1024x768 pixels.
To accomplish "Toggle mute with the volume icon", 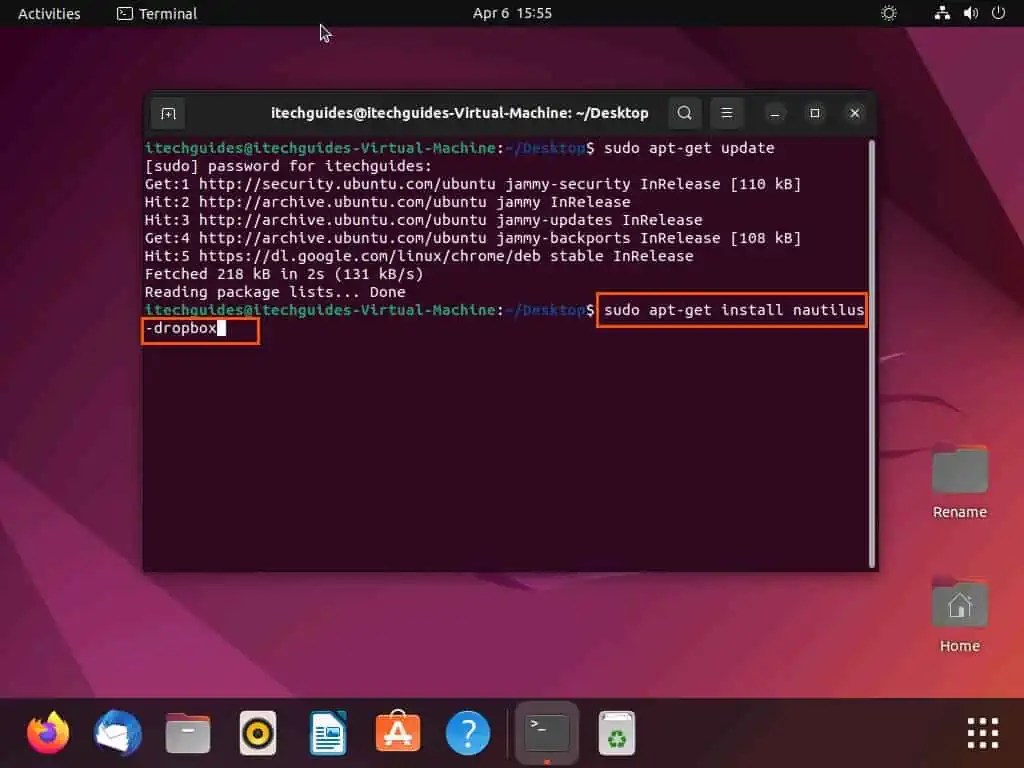I will tap(971, 13).
